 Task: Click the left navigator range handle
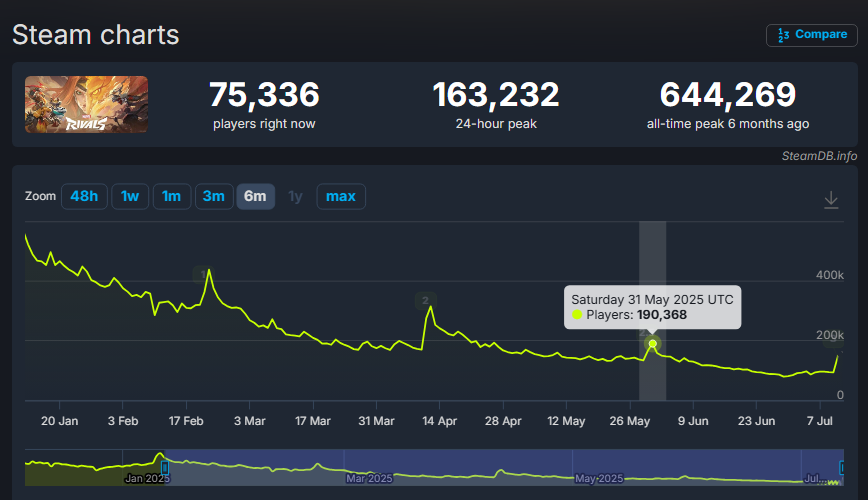tap(164, 468)
